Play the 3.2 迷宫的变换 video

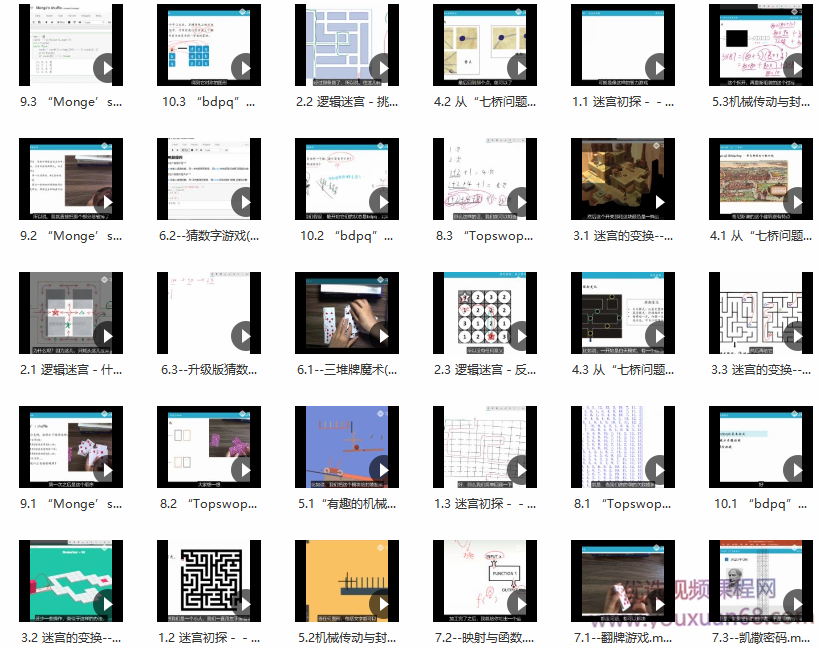[x=107, y=604]
